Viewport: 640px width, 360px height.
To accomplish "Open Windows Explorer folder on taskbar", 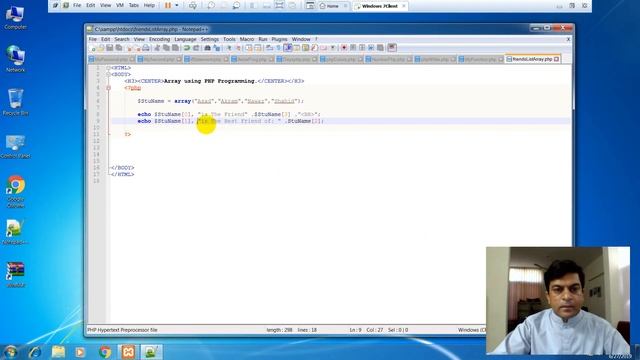I will (58, 352).
